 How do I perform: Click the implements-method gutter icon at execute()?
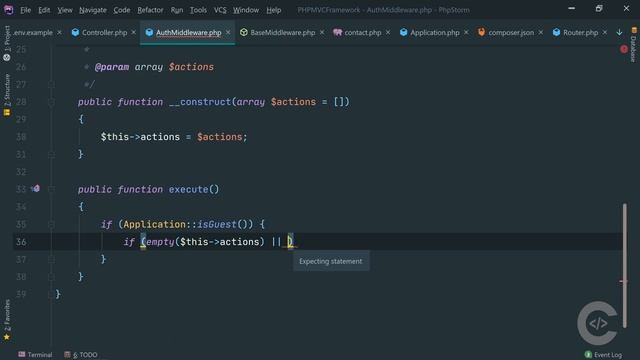tap(36, 189)
